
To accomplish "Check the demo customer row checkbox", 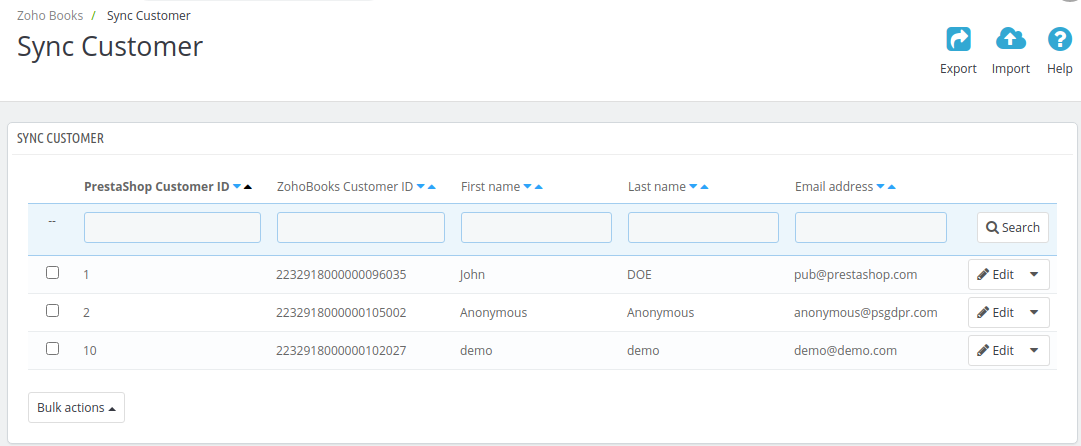I will click(x=52, y=348).
